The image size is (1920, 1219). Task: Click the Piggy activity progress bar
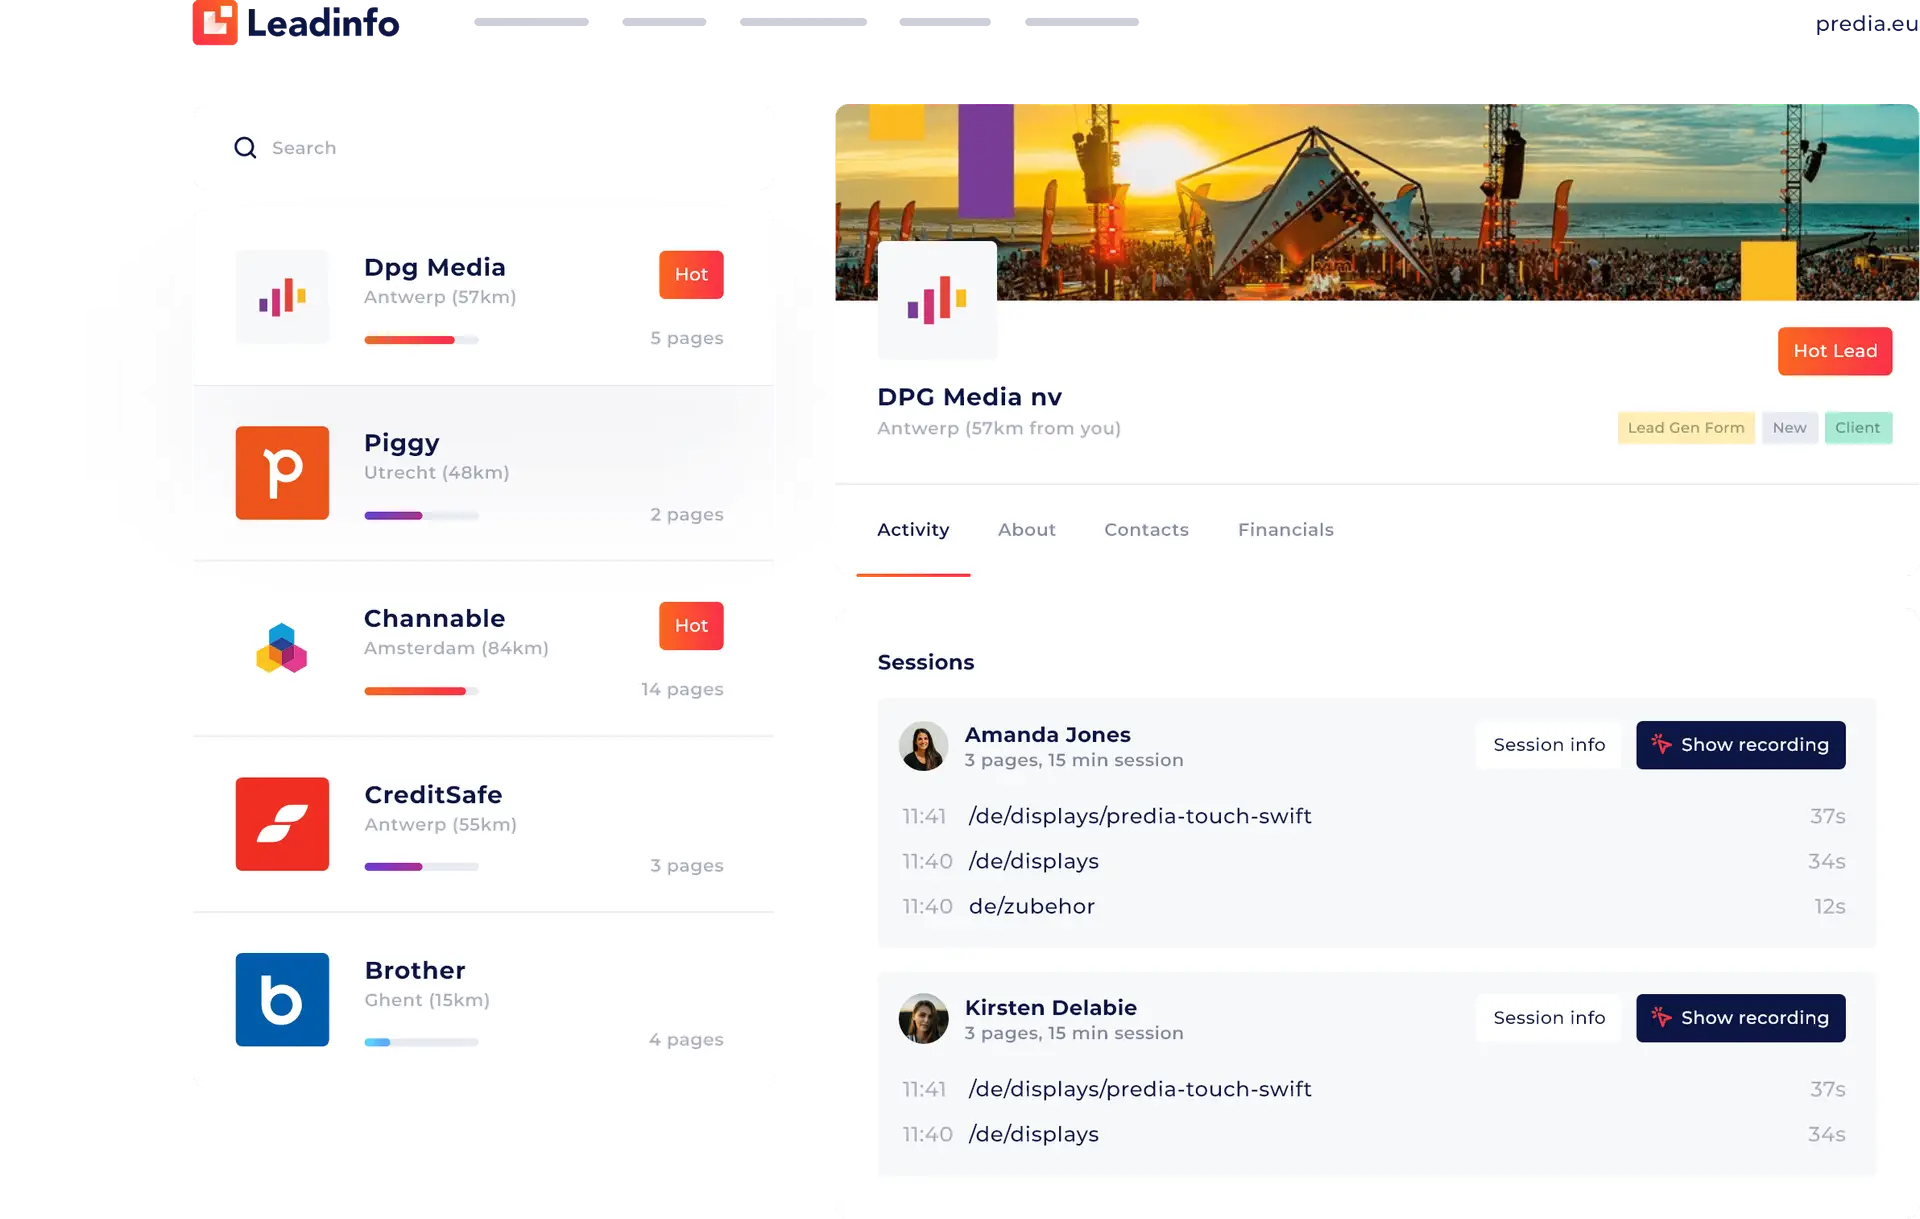(421, 516)
